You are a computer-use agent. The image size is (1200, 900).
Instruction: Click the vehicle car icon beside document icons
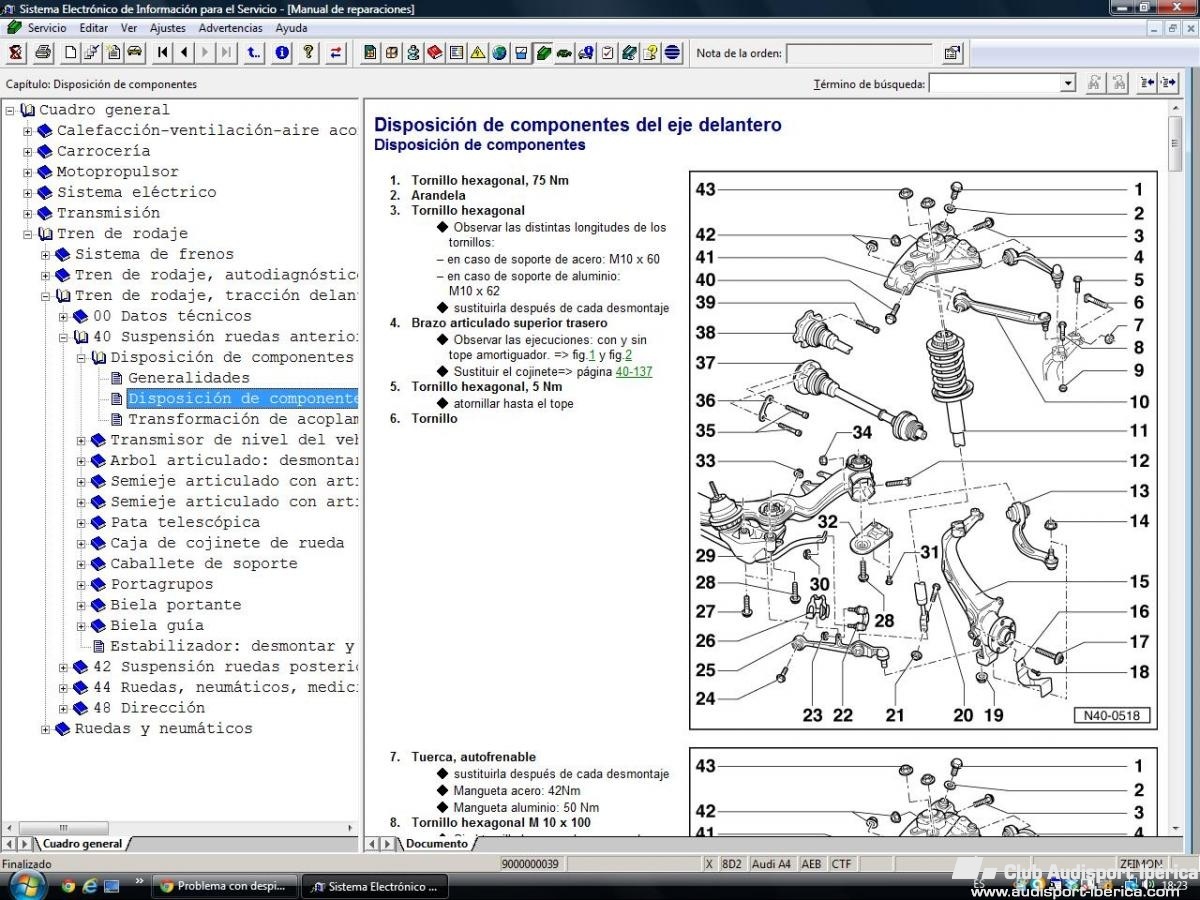pos(135,53)
